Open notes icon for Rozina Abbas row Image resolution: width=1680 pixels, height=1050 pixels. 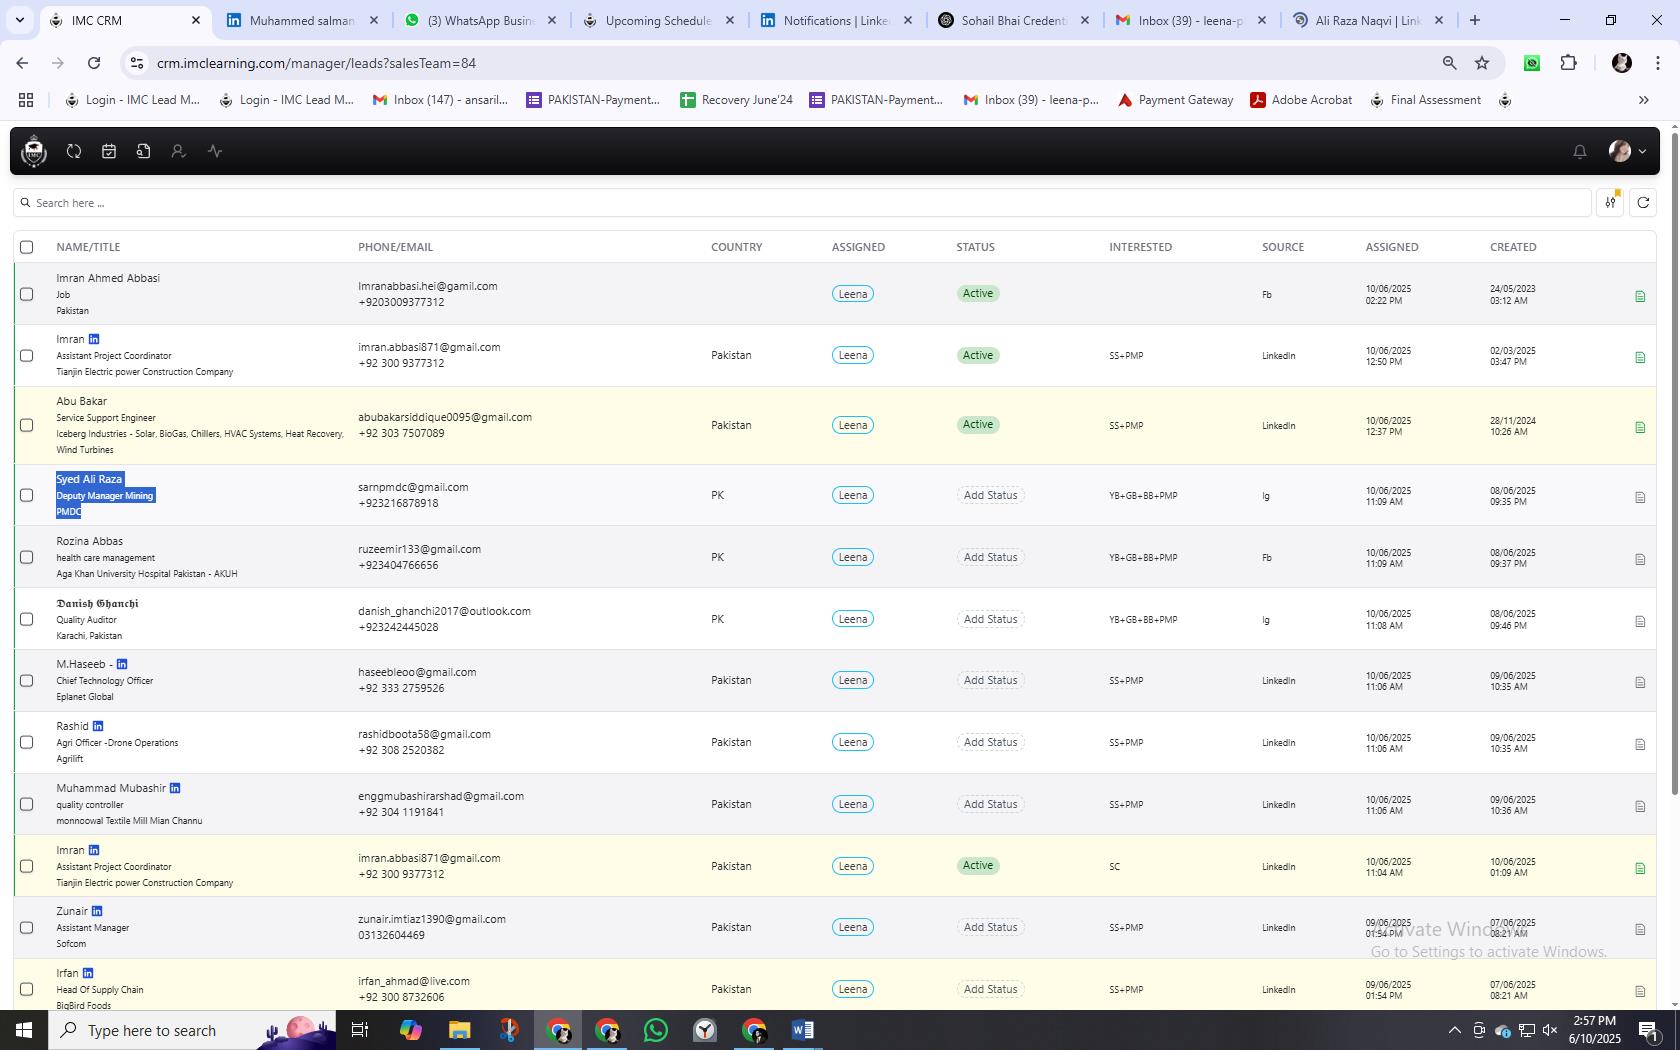coord(1640,559)
